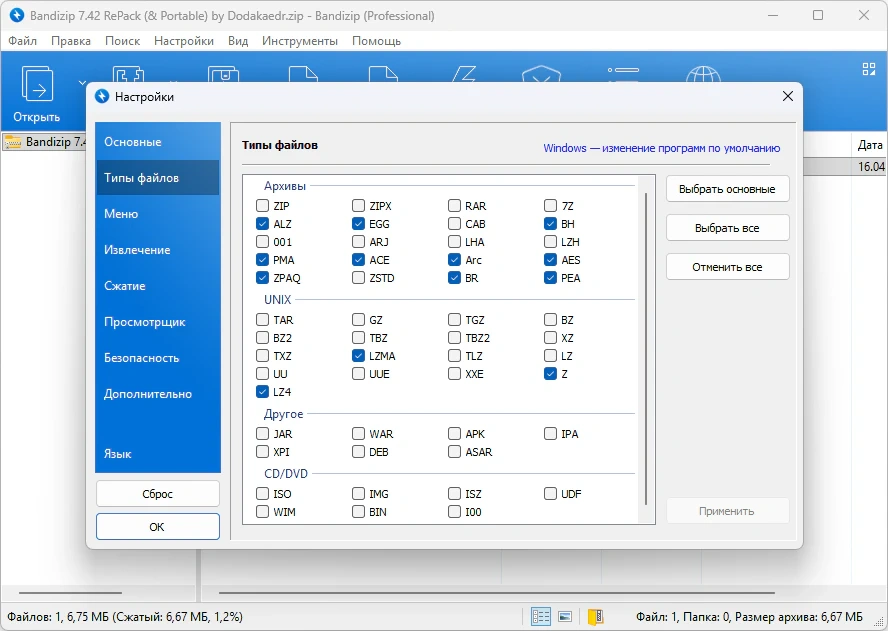Click the yellow archive icon in status bar

(x=595, y=616)
